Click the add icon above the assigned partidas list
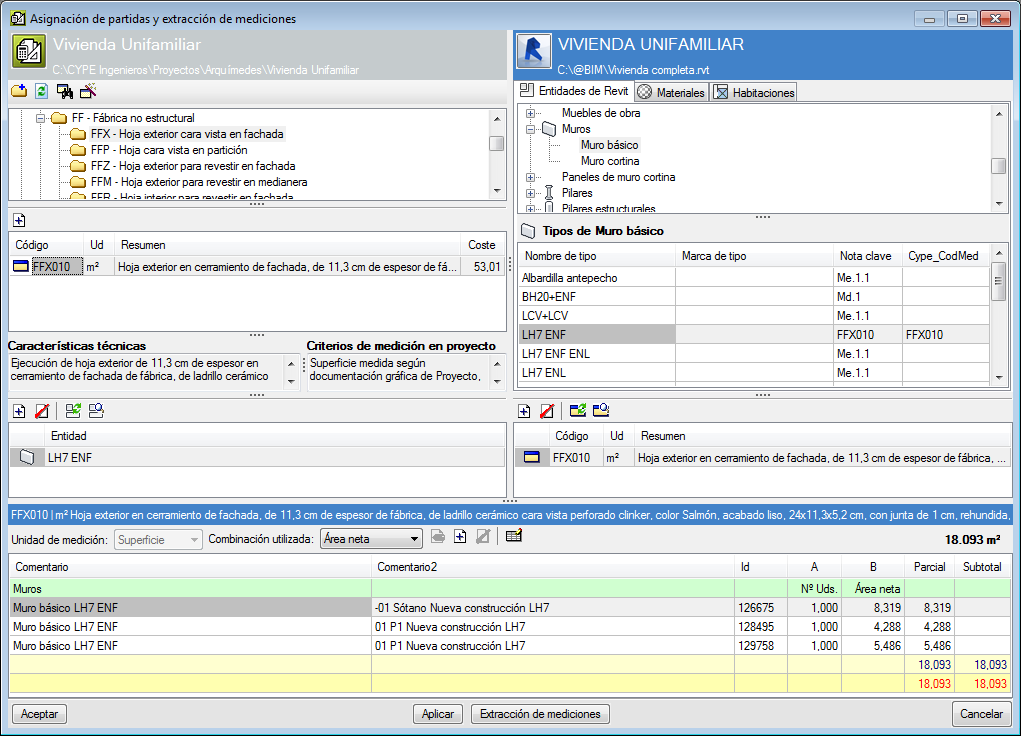Screen dimensions: 1021x736 (524, 411)
